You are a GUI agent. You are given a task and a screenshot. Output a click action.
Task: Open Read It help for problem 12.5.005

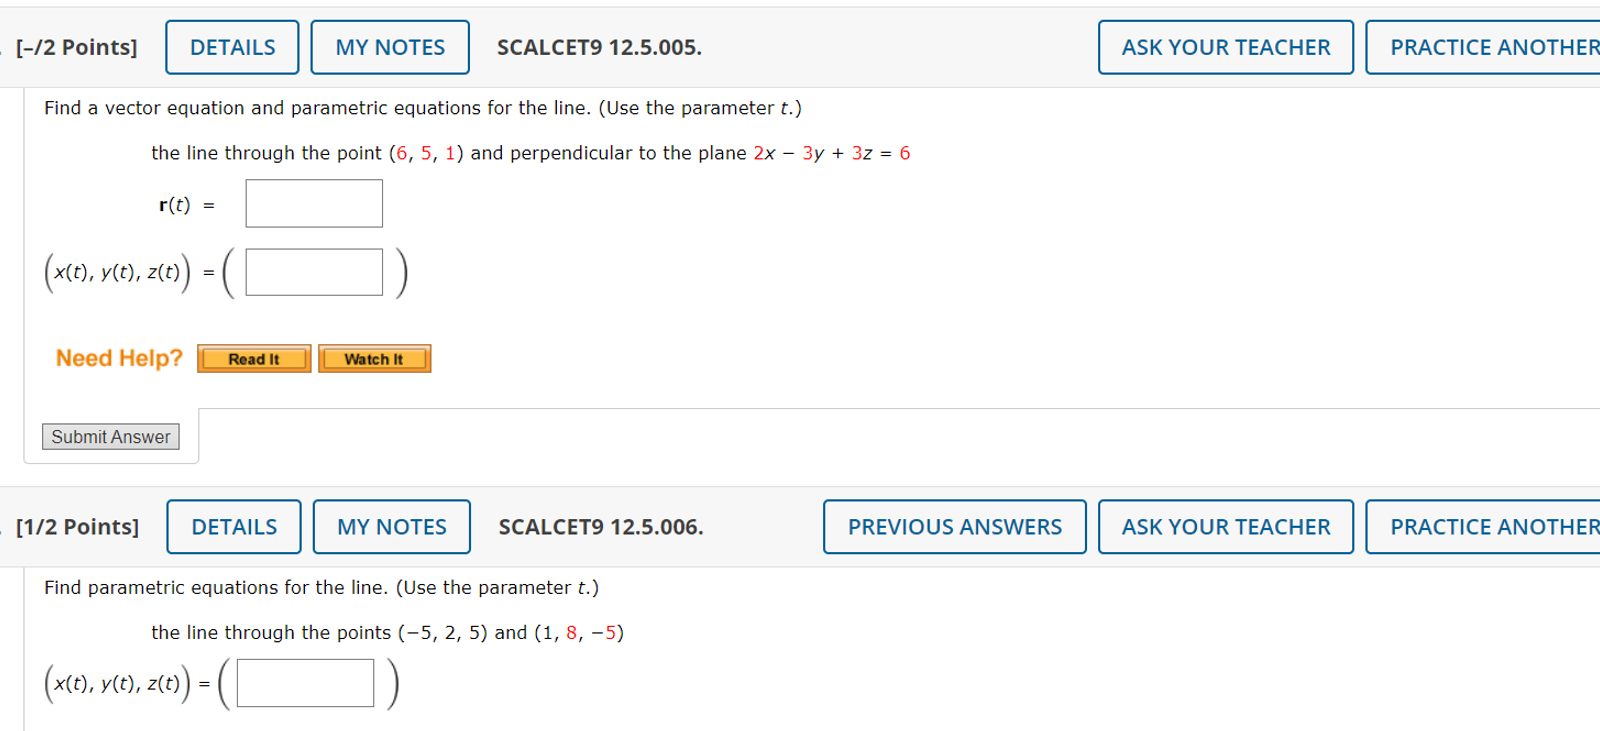coord(253,358)
